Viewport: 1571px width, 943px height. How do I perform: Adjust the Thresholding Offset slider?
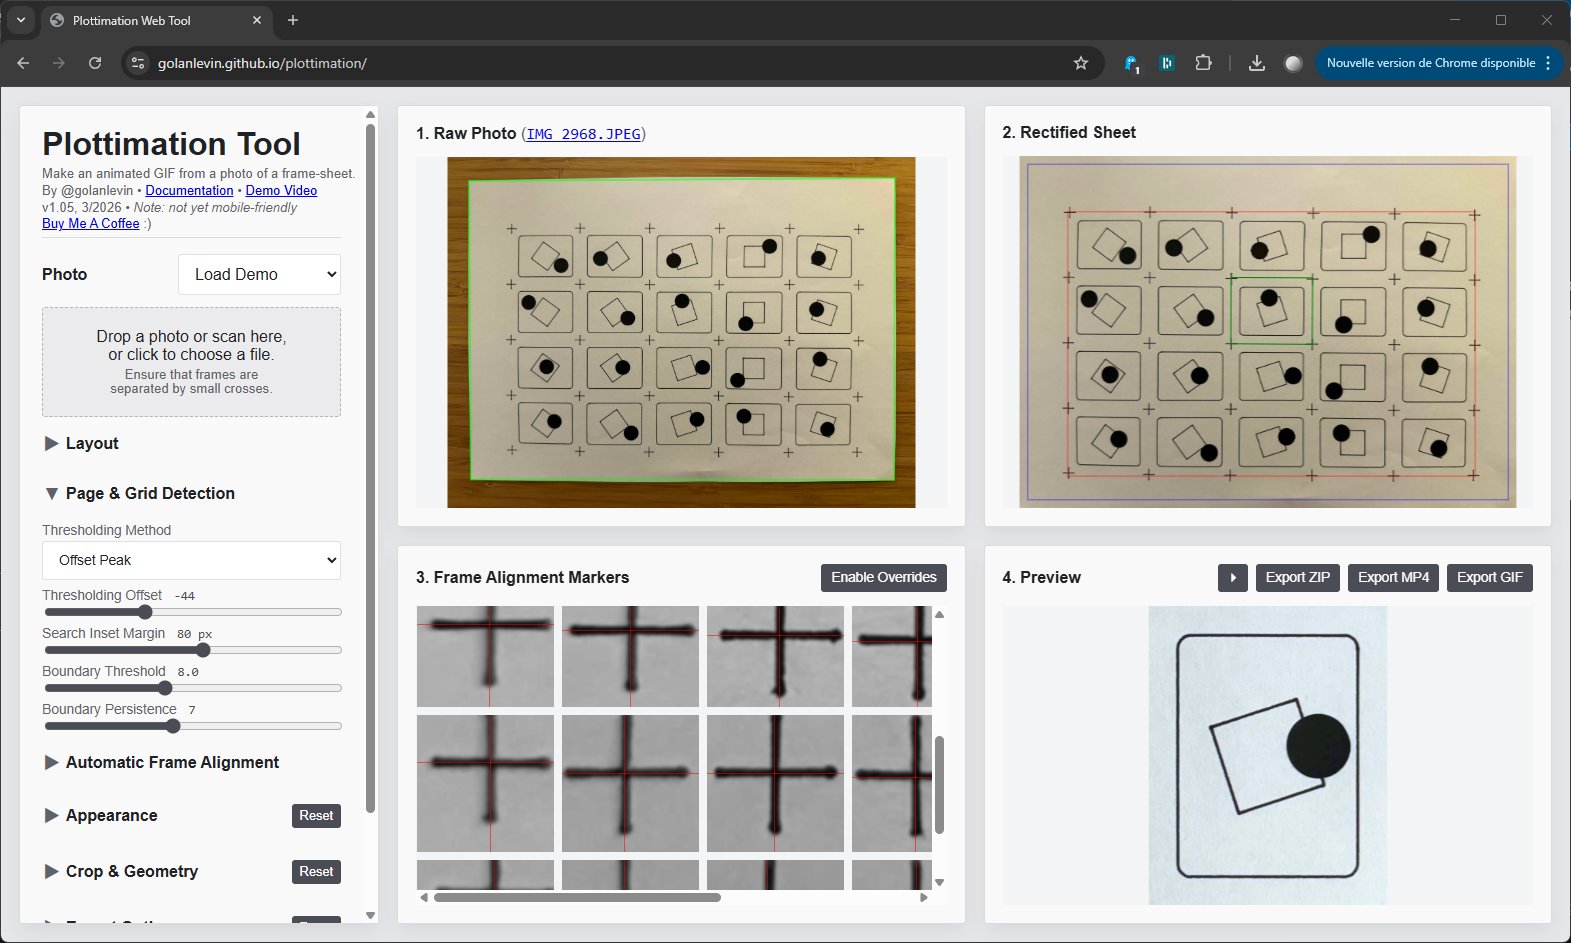point(145,612)
